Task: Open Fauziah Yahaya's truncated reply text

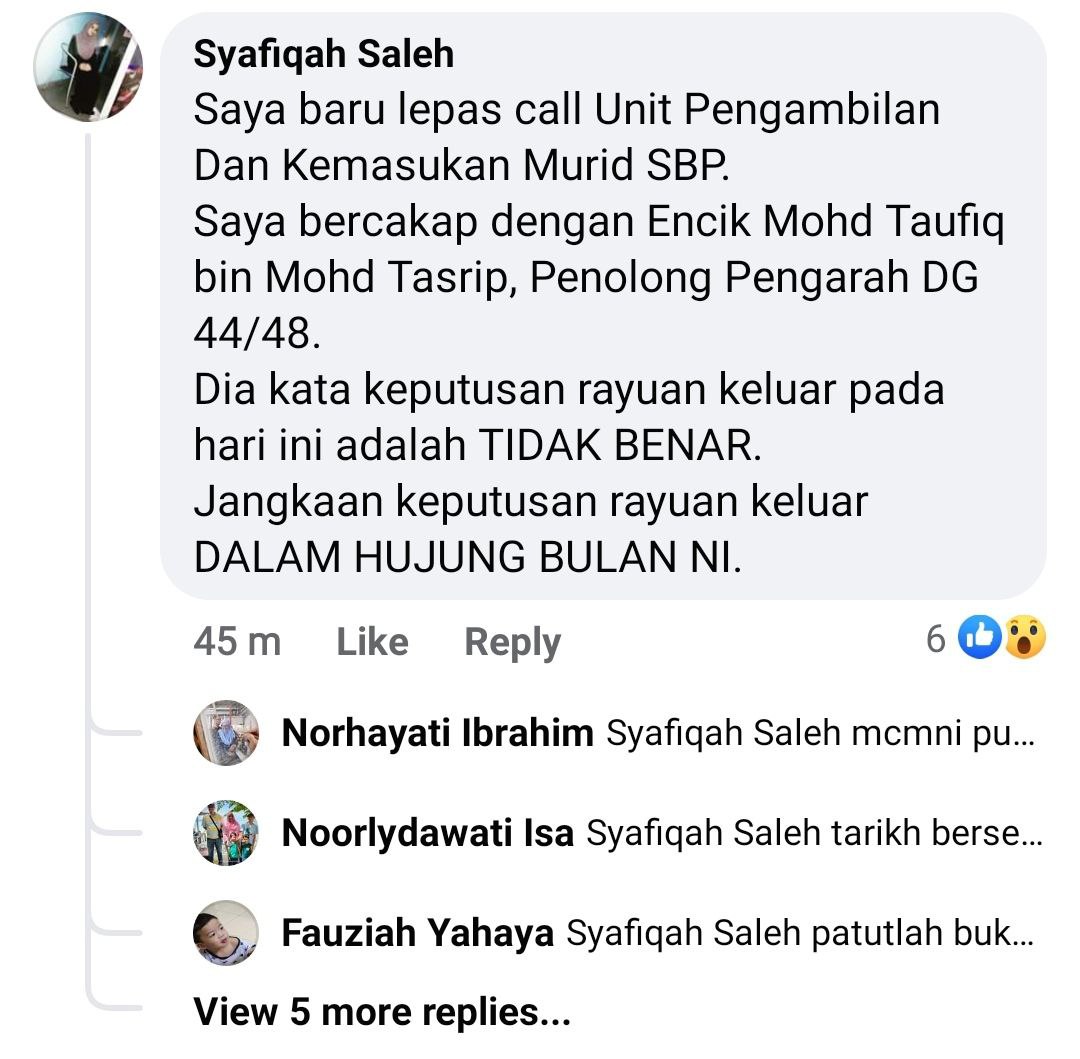Action: pyautogui.click(x=800, y=934)
